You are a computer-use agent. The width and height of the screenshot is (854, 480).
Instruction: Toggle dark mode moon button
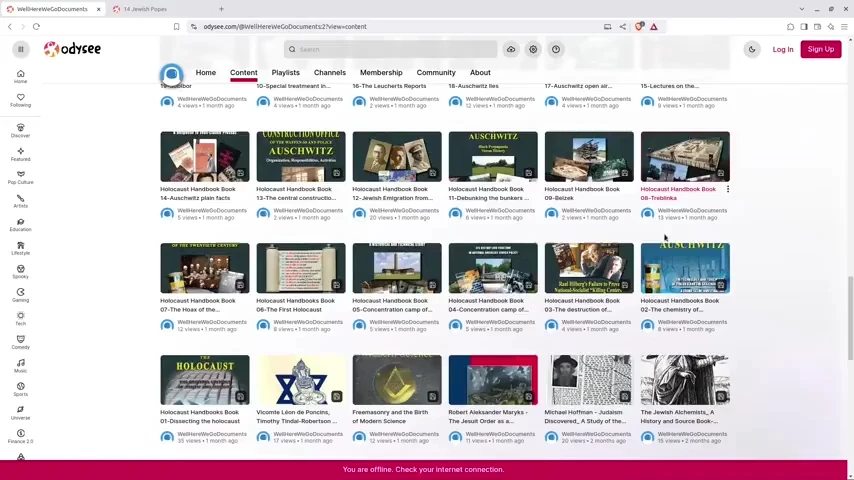(x=752, y=50)
